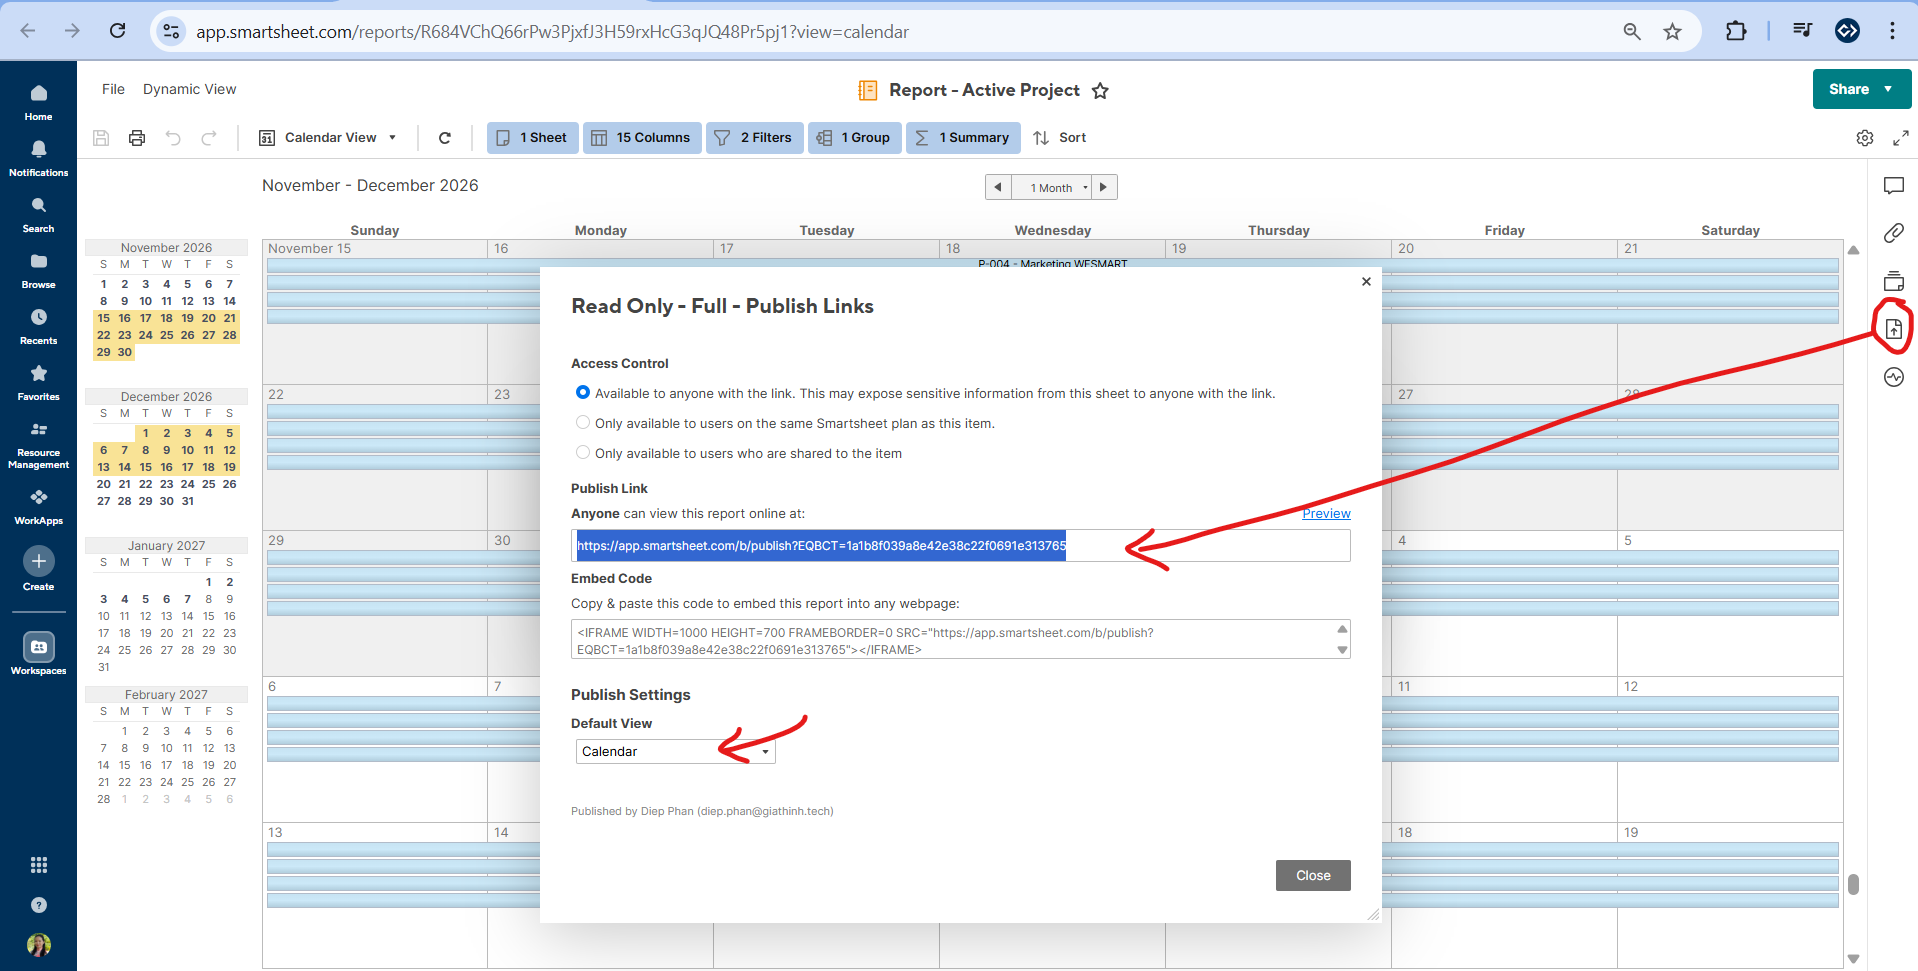The height and width of the screenshot is (971, 1918).
Task: Jump to January 2027 in the mini calendar
Action: [x=166, y=546]
